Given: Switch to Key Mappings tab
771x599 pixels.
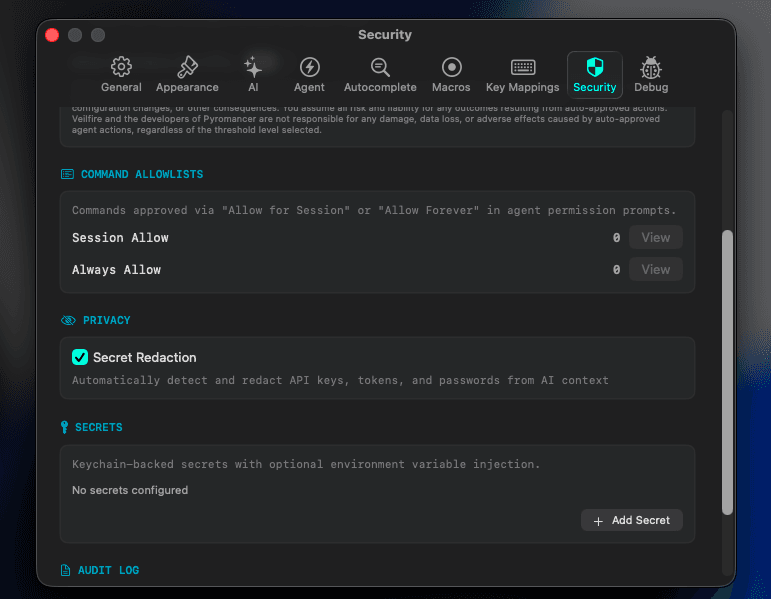Looking at the screenshot, I should (522, 75).
